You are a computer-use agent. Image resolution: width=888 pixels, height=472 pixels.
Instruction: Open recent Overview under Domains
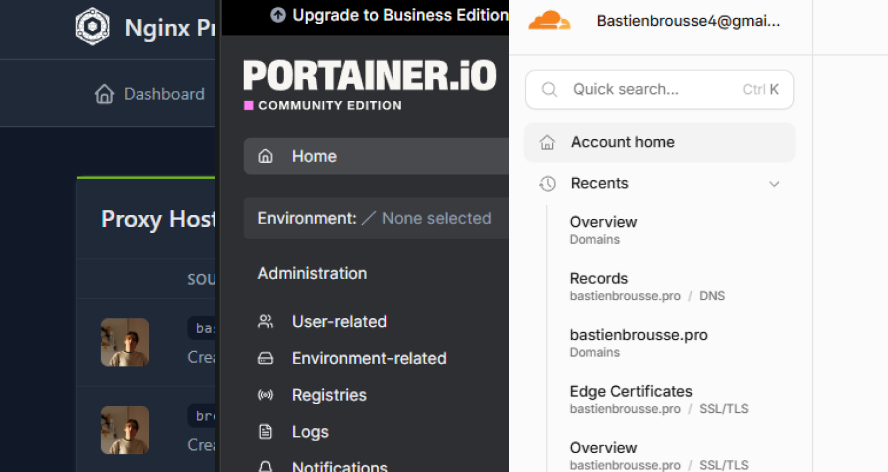click(603, 230)
